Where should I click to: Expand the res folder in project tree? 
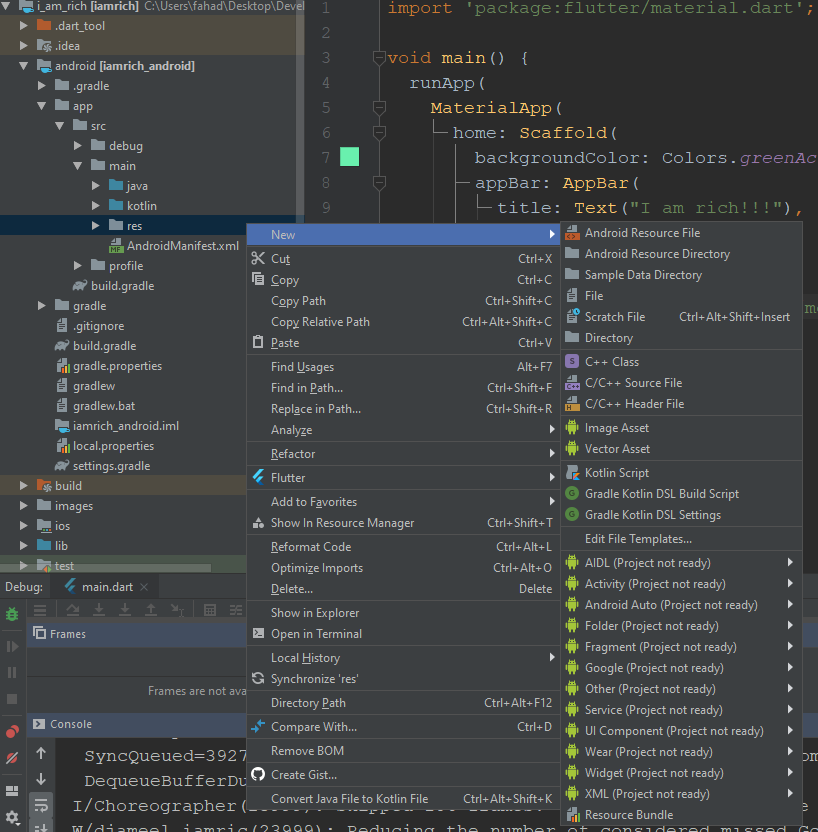pos(96,226)
